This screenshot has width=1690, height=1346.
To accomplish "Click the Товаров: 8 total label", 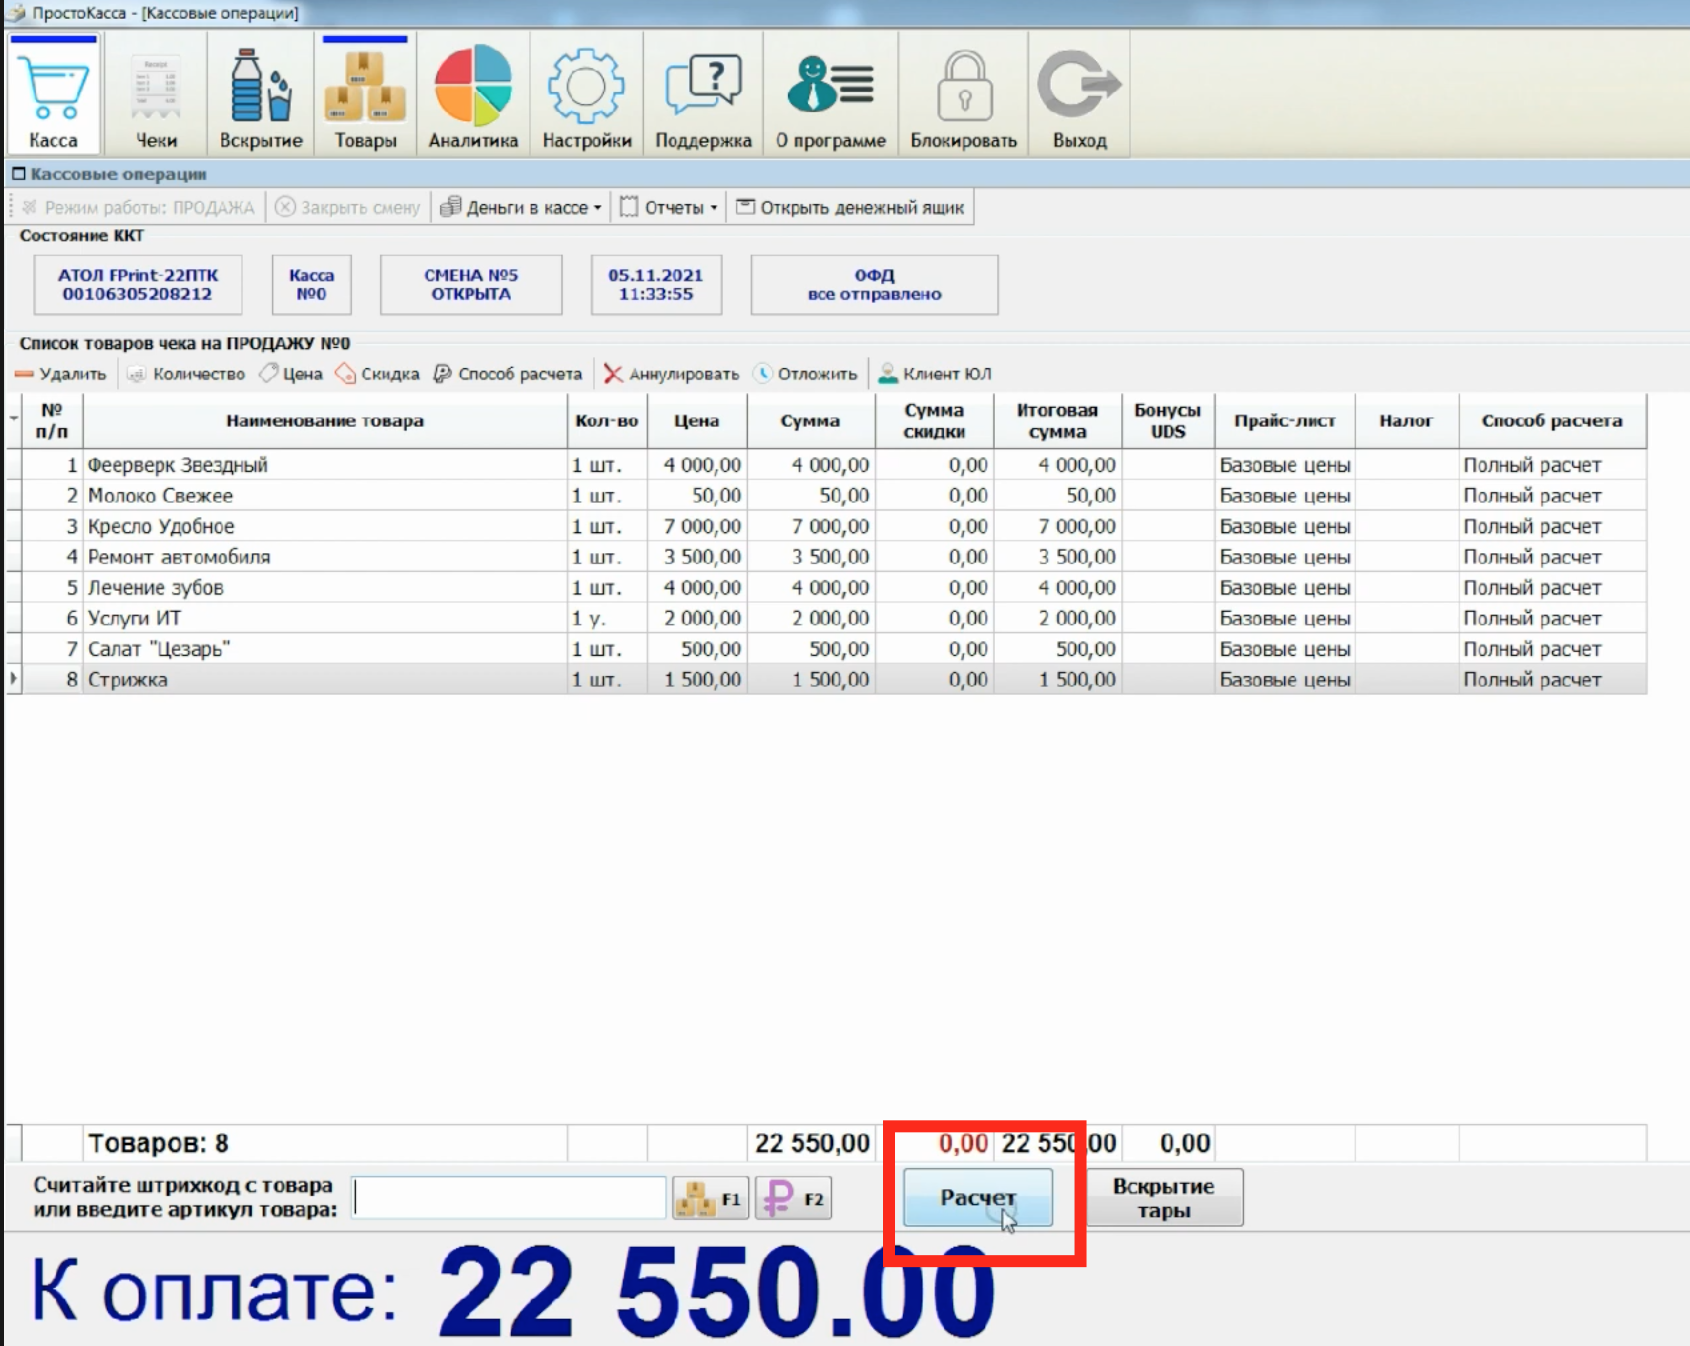I will pyautogui.click(x=159, y=1143).
